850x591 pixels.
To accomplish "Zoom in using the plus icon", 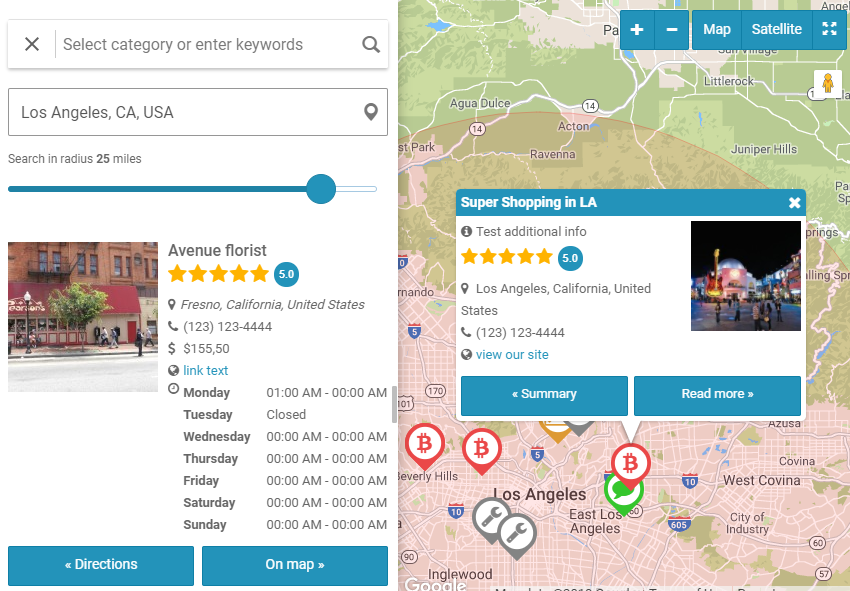I will pyautogui.click(x=637, y=30).
